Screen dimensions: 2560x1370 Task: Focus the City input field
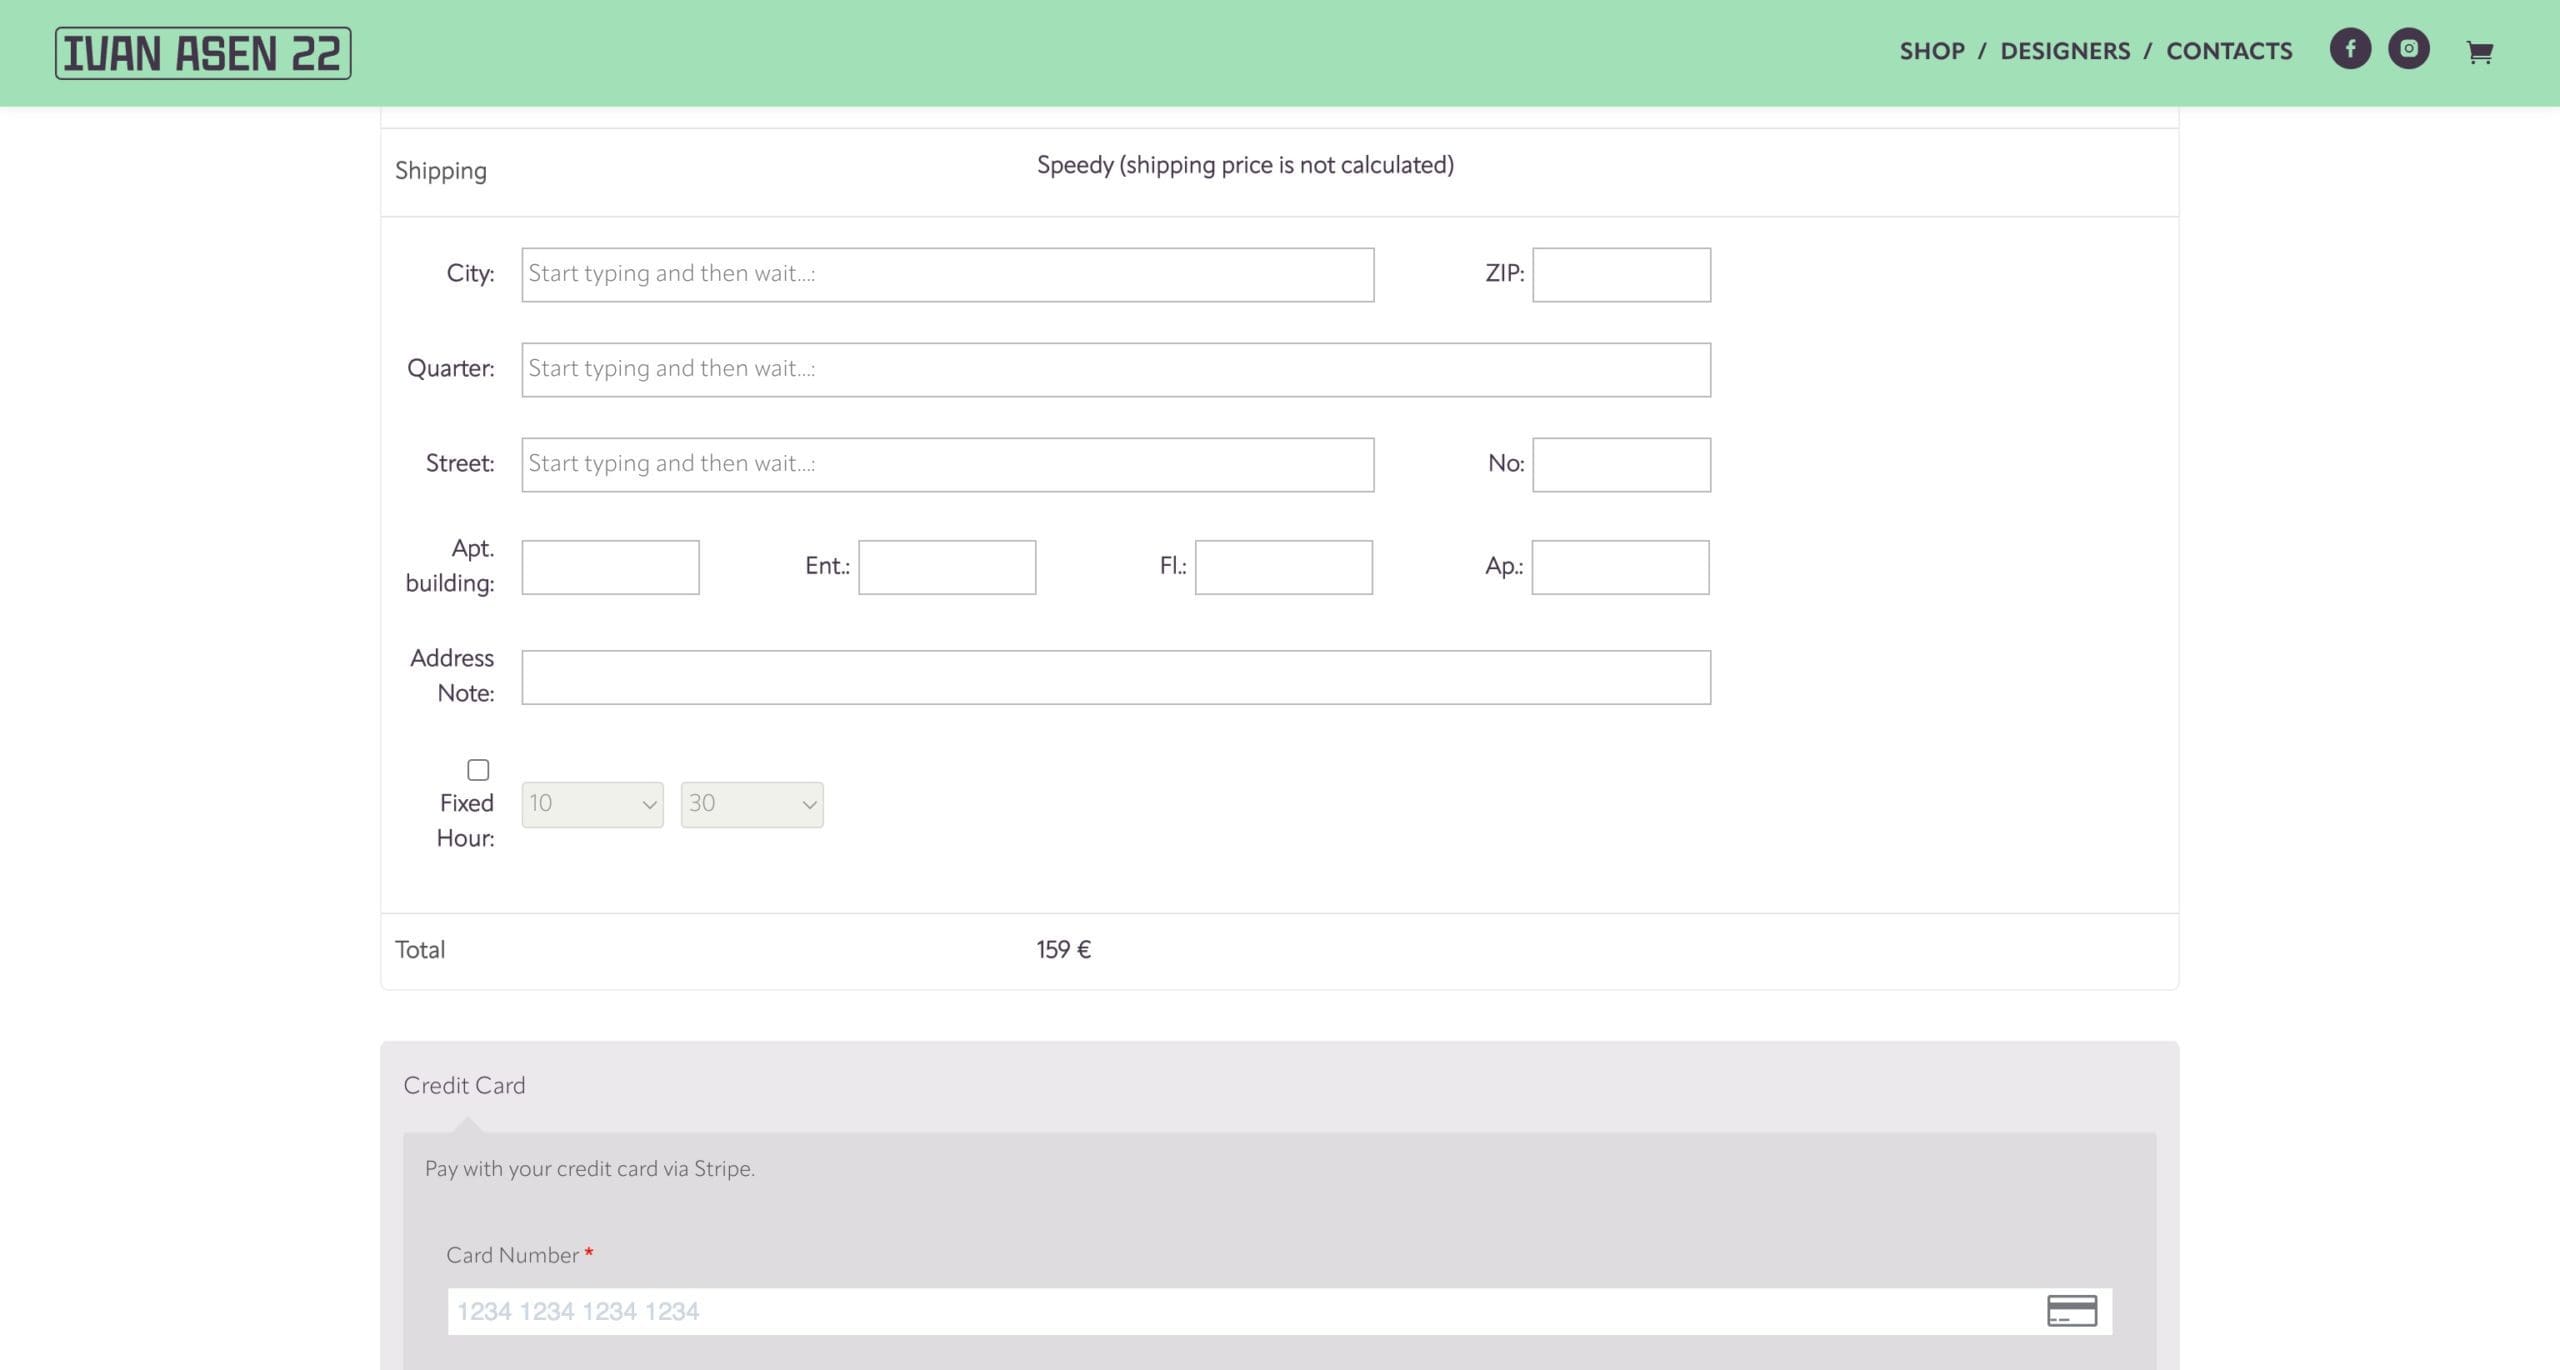click(947, 274)
